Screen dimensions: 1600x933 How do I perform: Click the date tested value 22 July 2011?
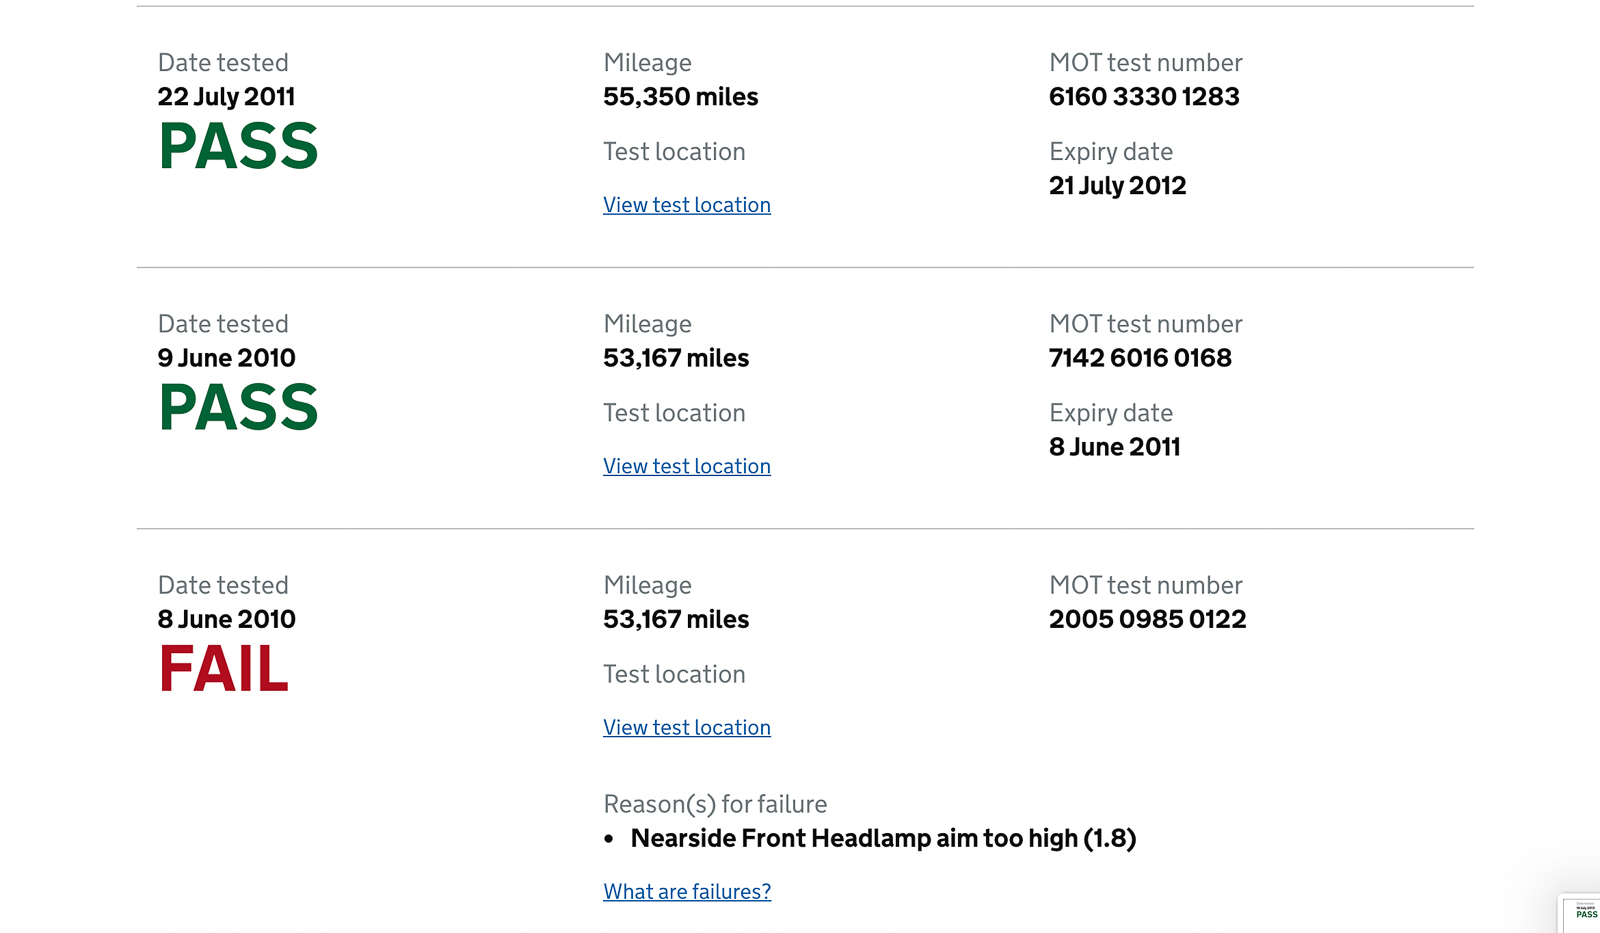pos(226,97)
